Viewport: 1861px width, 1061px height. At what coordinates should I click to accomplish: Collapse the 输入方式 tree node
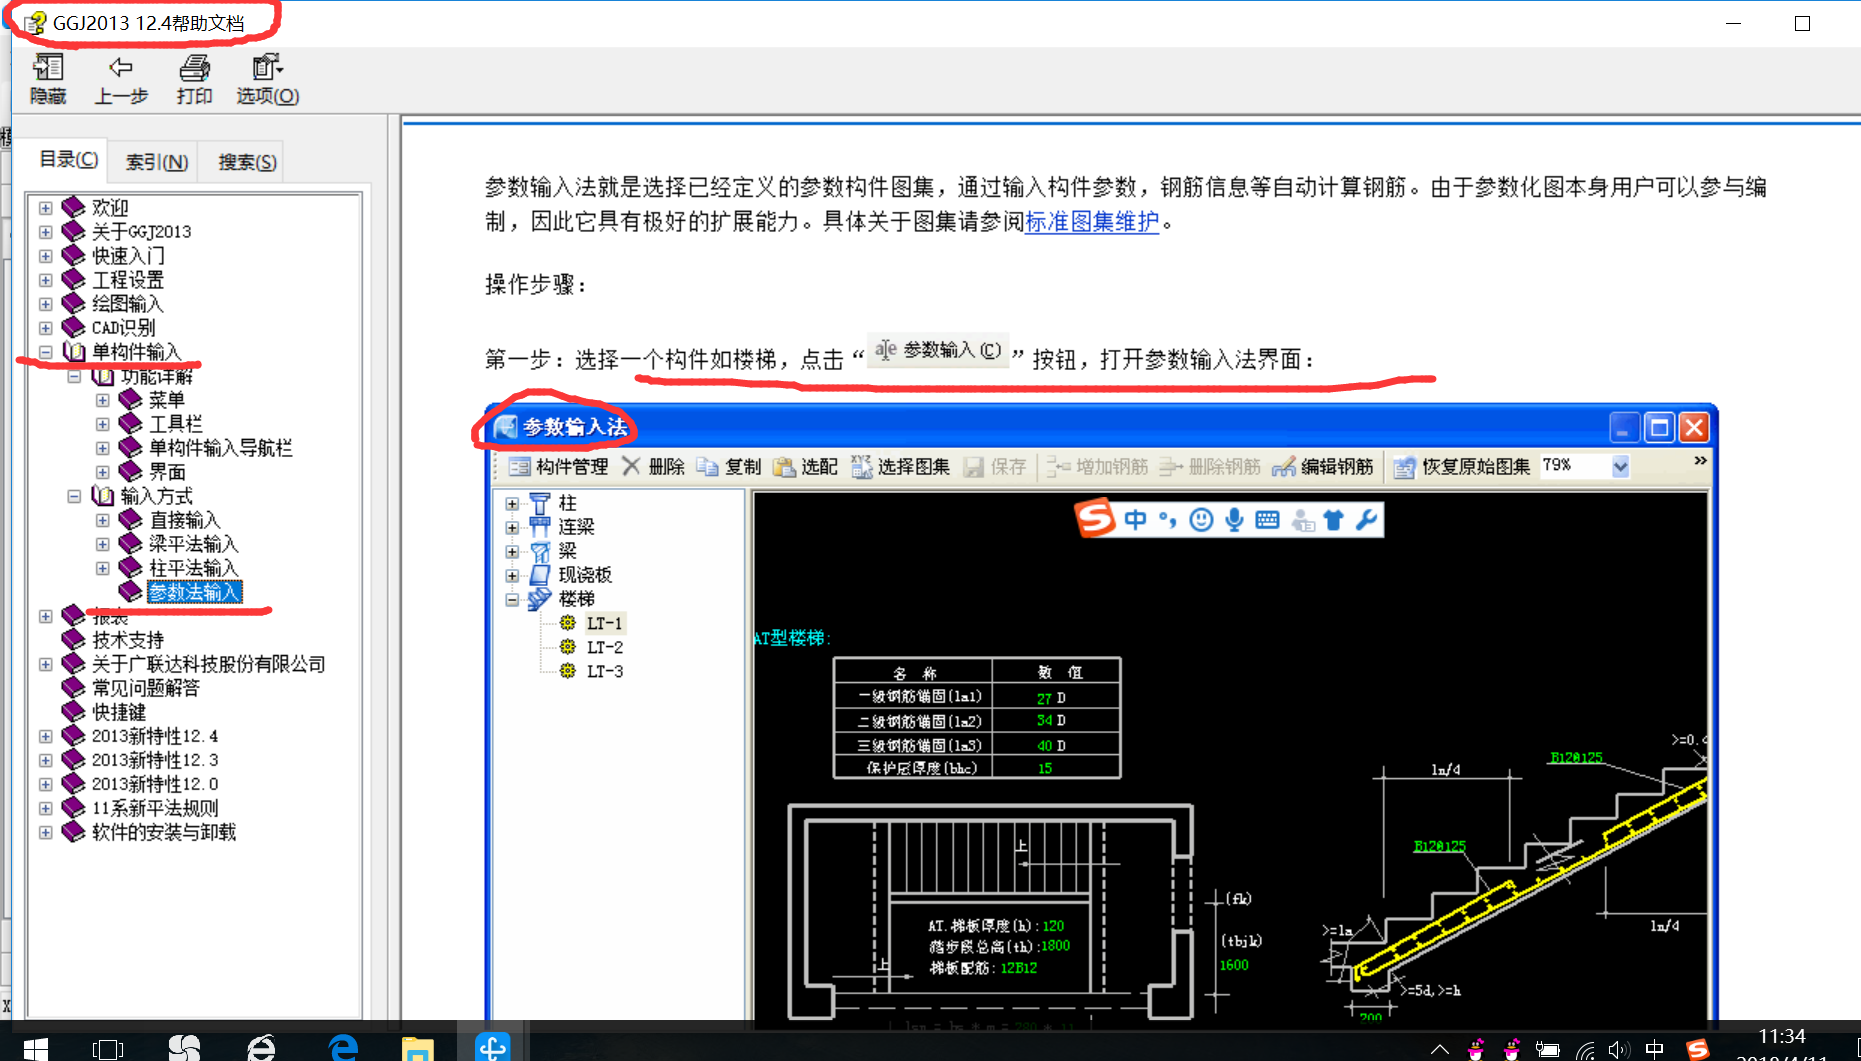coord(74,496)
